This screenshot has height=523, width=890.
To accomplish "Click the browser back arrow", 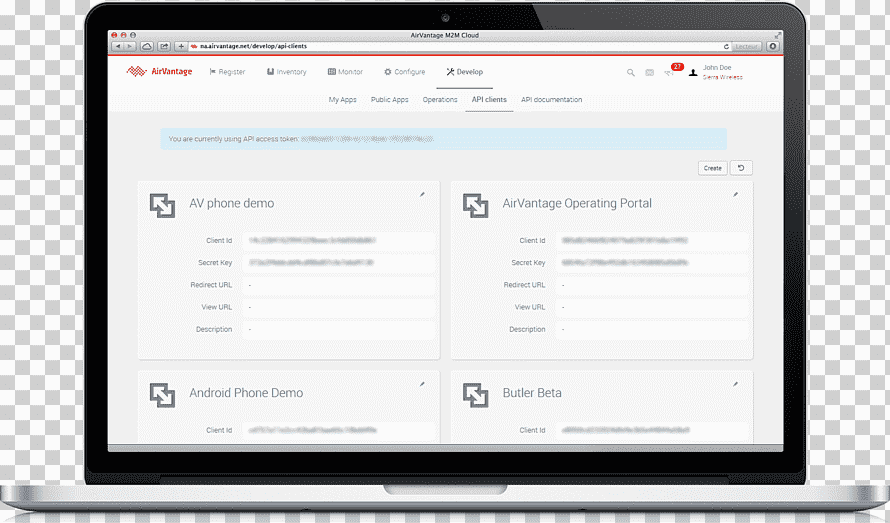I will pos(117,46).
